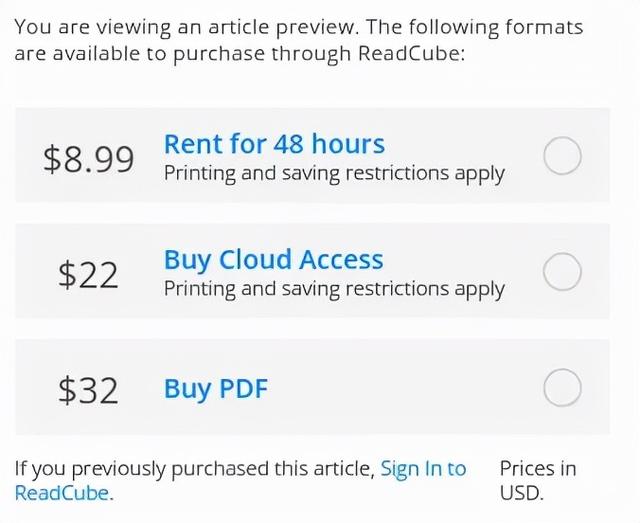
Task: Click the restrictions note under Buy Cloud Access
Action: (x=334, y=289)
